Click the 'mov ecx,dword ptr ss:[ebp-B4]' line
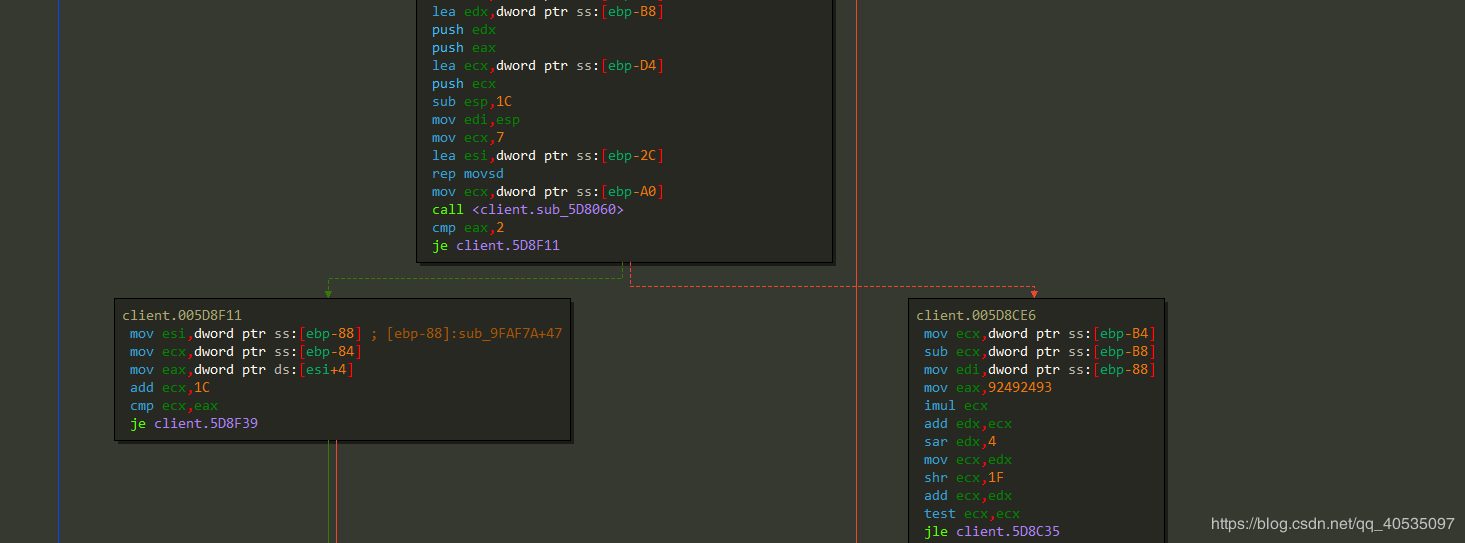This screenshot has height=543, width=1465. (1040, 334)
